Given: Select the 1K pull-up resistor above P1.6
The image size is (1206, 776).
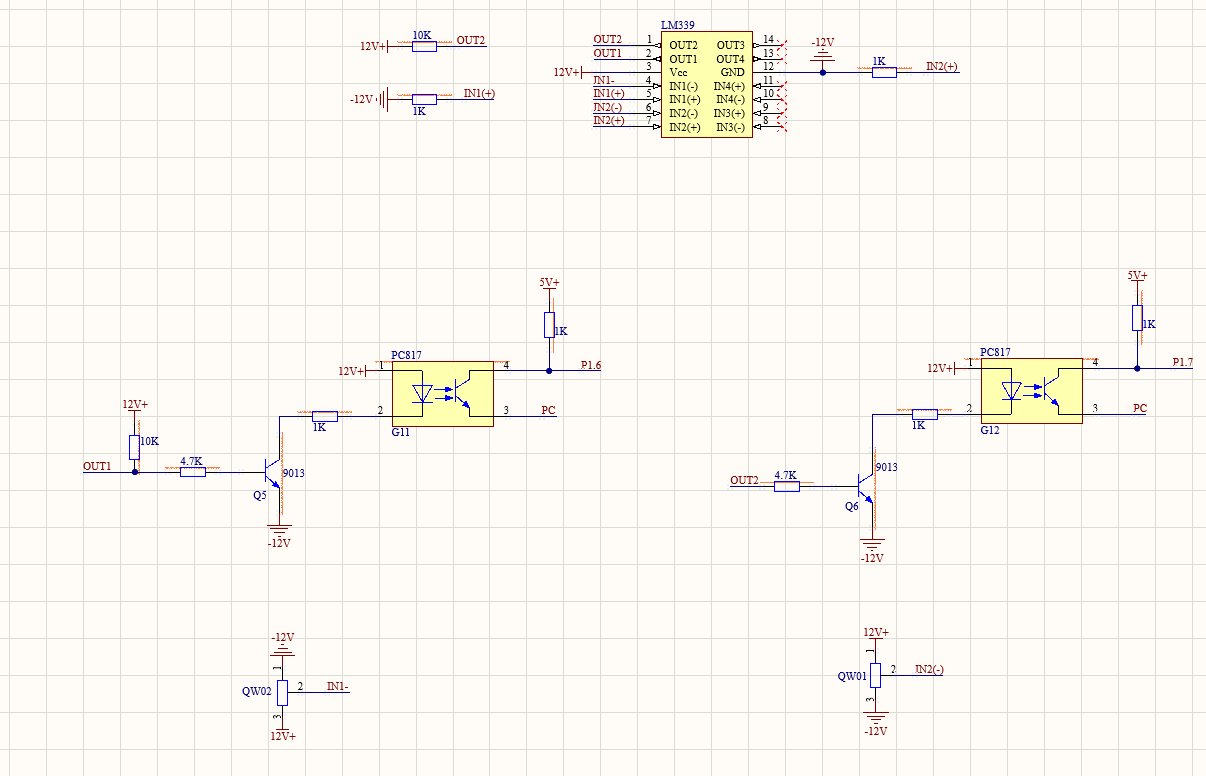Looking at the screenshot, I should (549, 325).
